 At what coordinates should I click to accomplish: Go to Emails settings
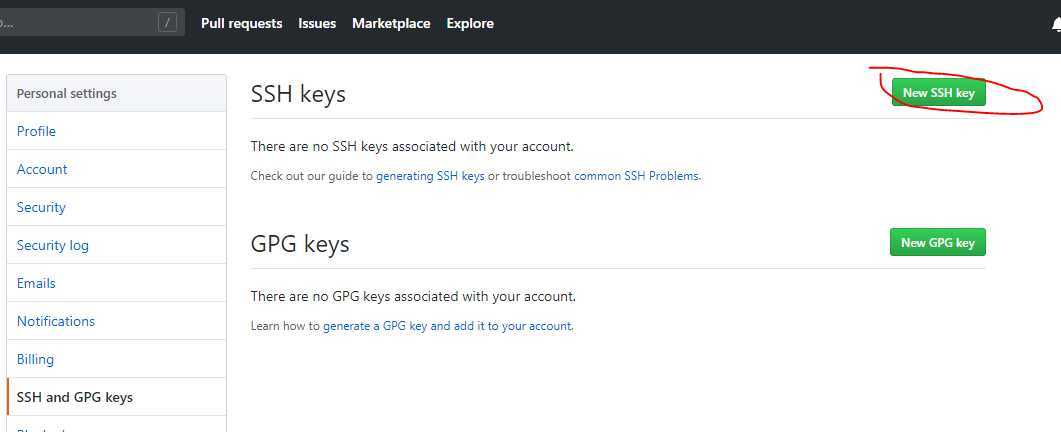(x=116, y=282)
